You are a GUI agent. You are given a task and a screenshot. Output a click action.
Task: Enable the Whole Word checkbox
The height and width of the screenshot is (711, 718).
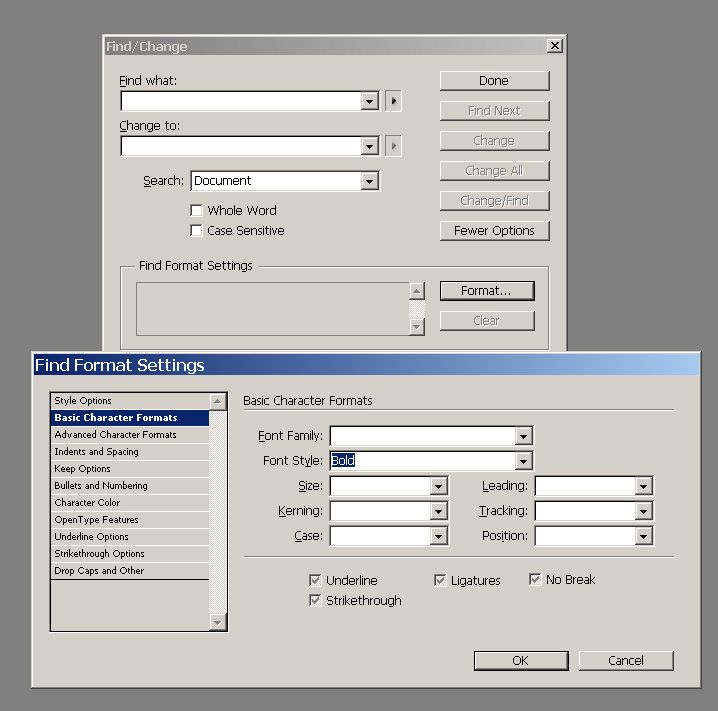pyautogui.click(x=196, y=210)
